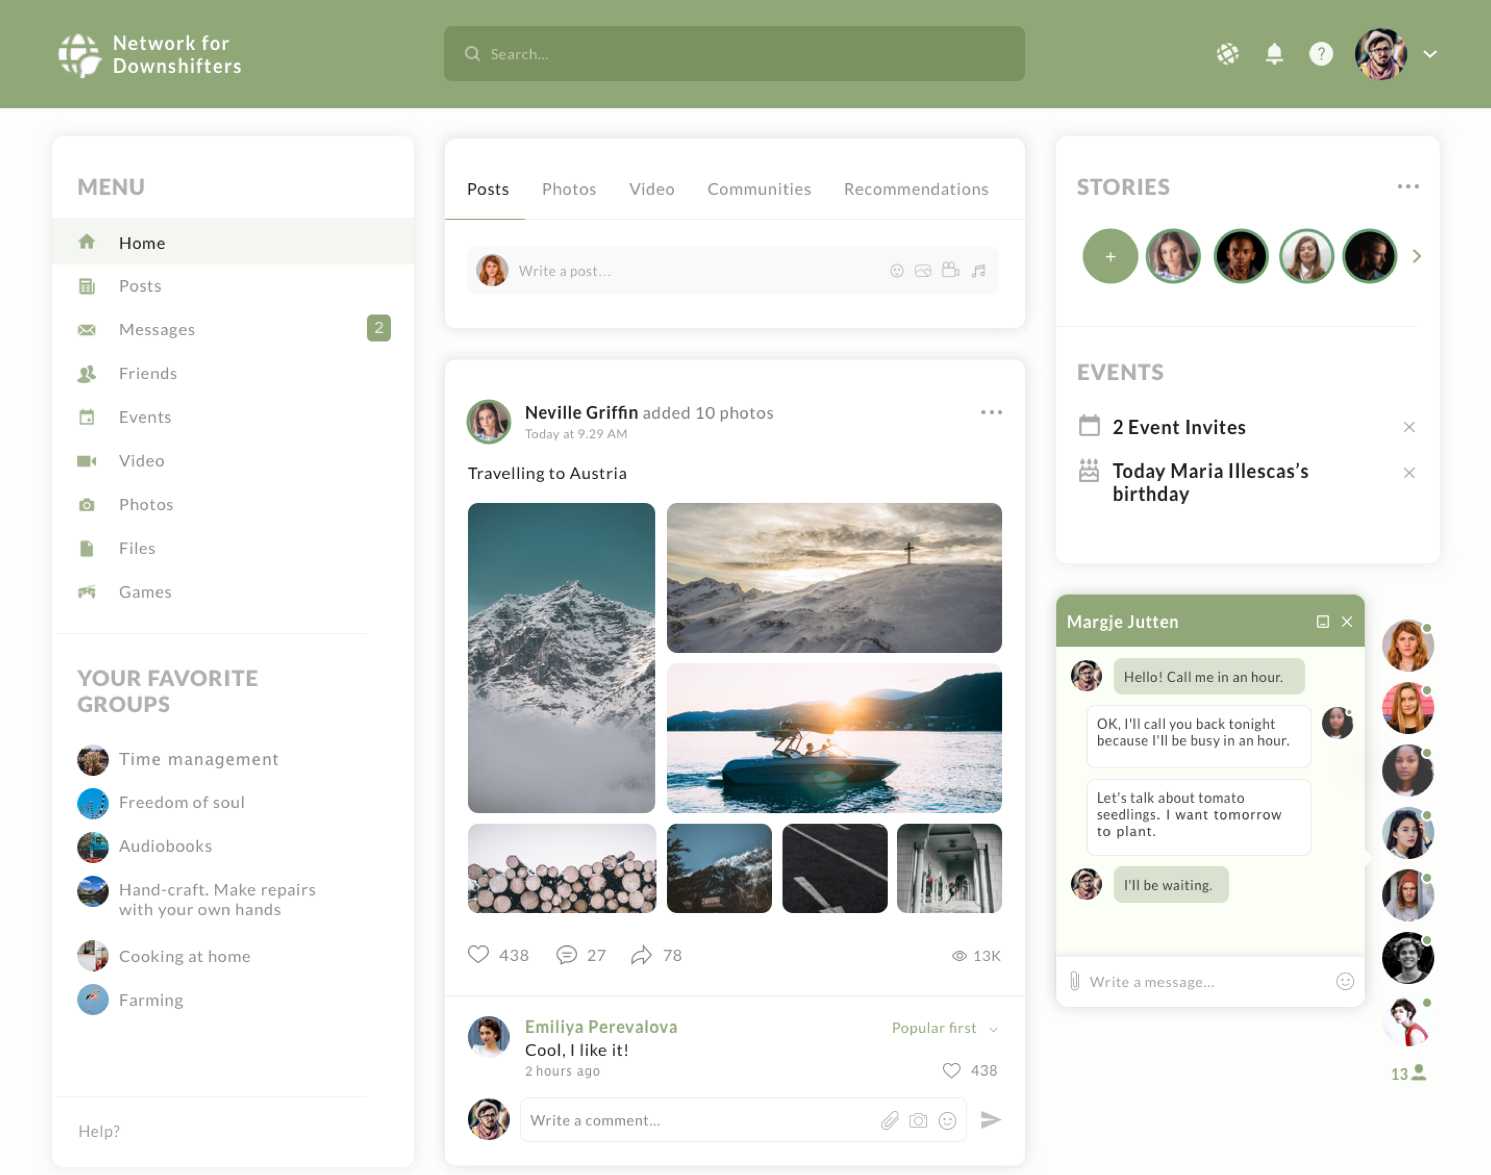This screenshot has height=1175, width=1491.
Task: Share the Travelling to Austria post
Action: (641, 955)
